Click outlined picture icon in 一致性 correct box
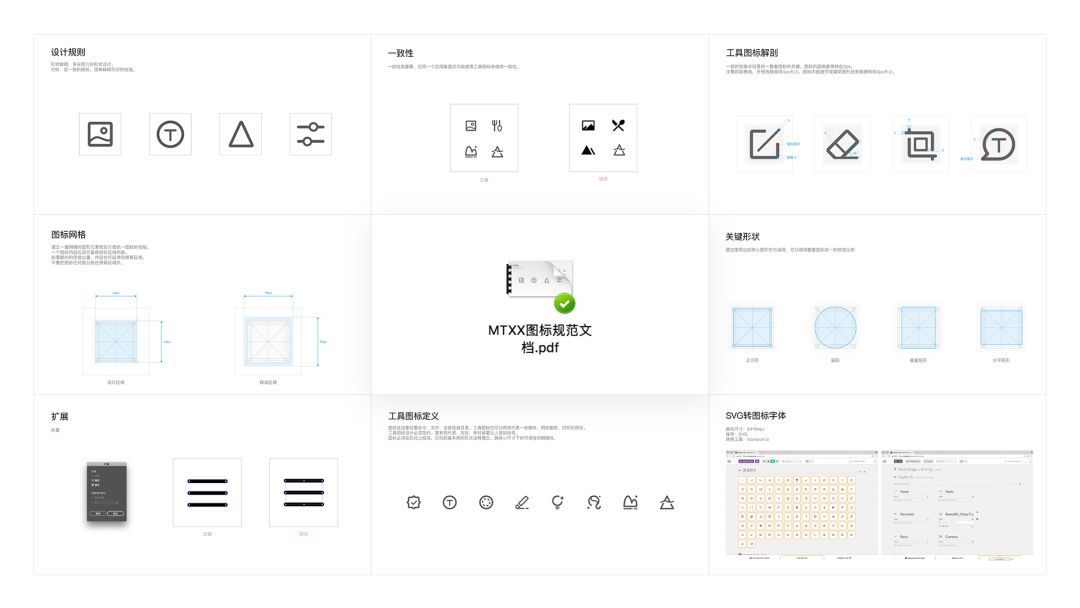The width and height of the screenshot is (1080, 608). (x=471, y=126)
